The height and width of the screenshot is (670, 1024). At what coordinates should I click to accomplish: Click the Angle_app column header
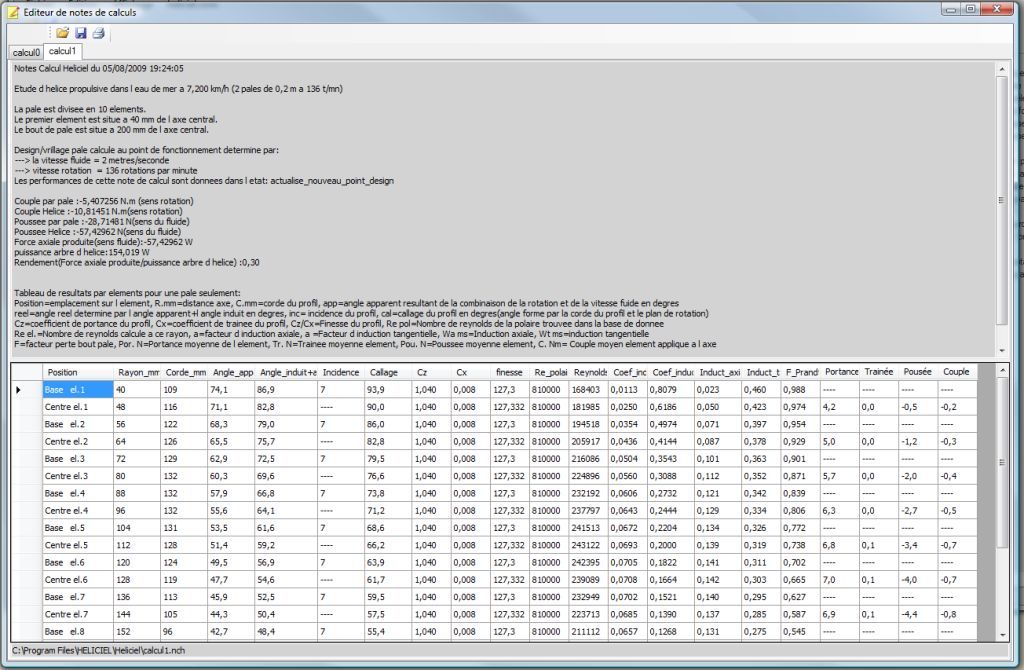(x=232, y=372)
